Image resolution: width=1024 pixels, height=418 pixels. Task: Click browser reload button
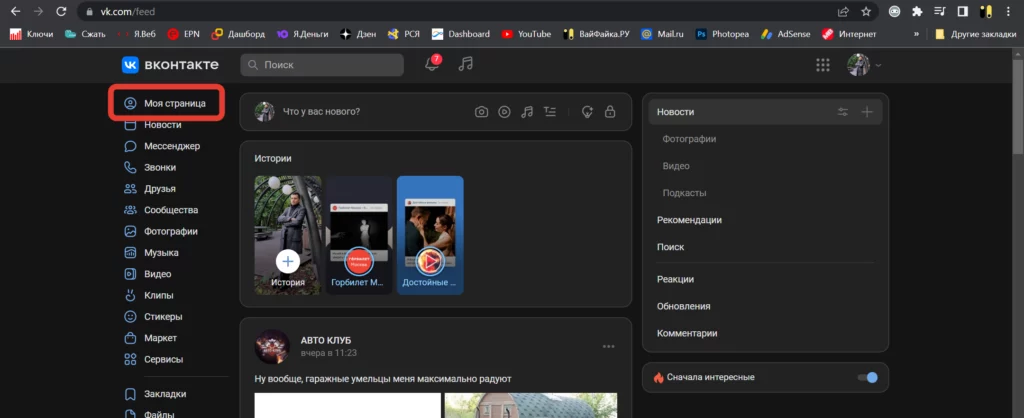point(61,11)
